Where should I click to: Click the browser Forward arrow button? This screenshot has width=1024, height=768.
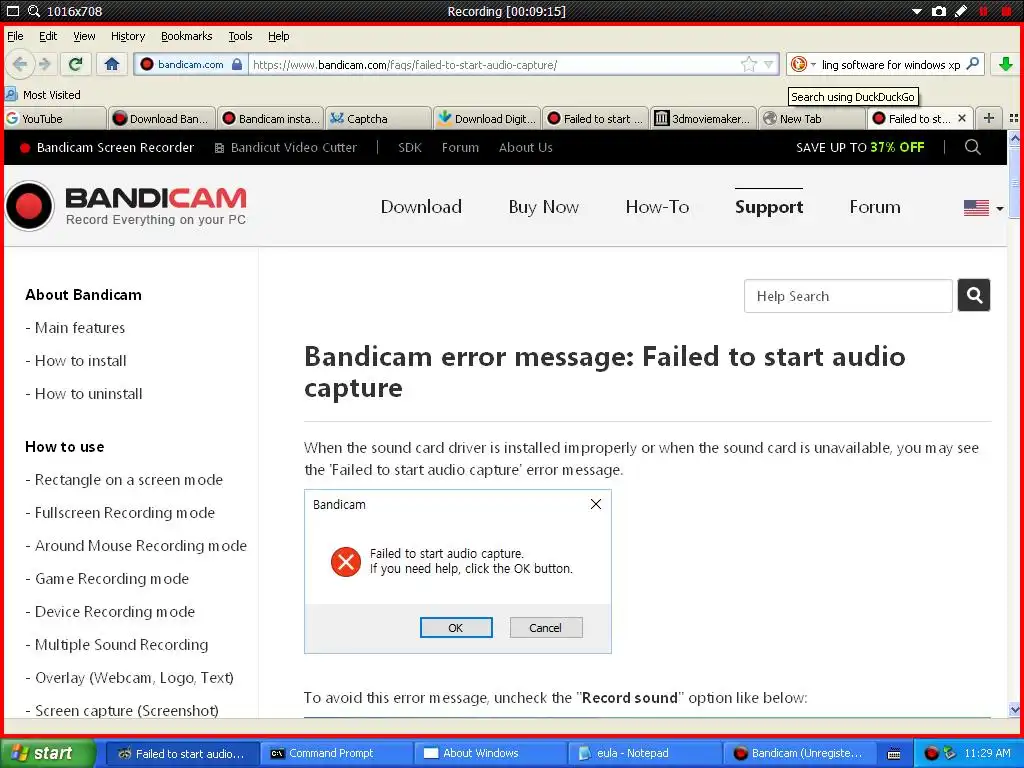tap(44, 64)
